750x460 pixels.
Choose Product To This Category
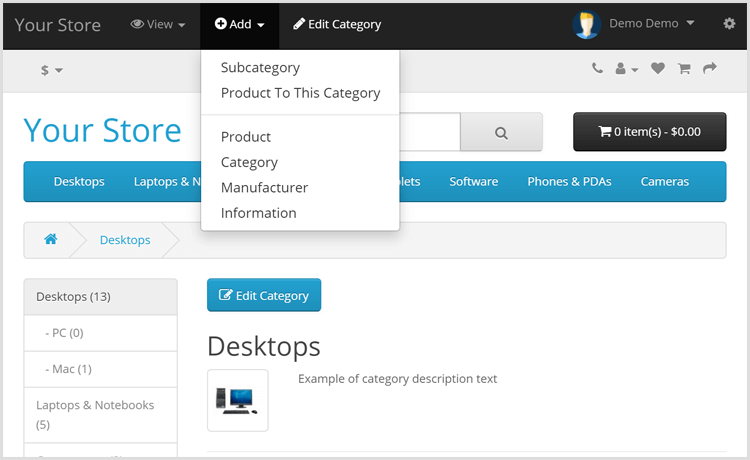pyautogui.click(x=300, y=93)
